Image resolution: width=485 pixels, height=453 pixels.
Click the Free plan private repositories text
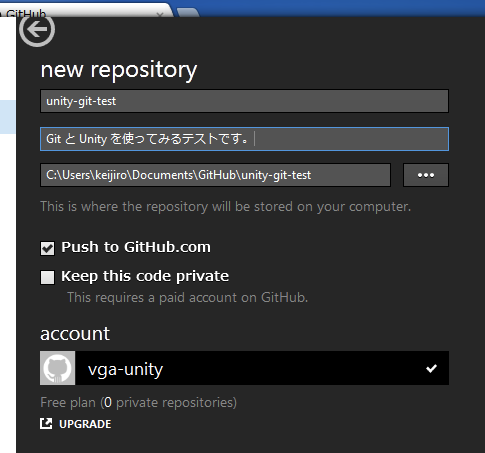point(138,403)
